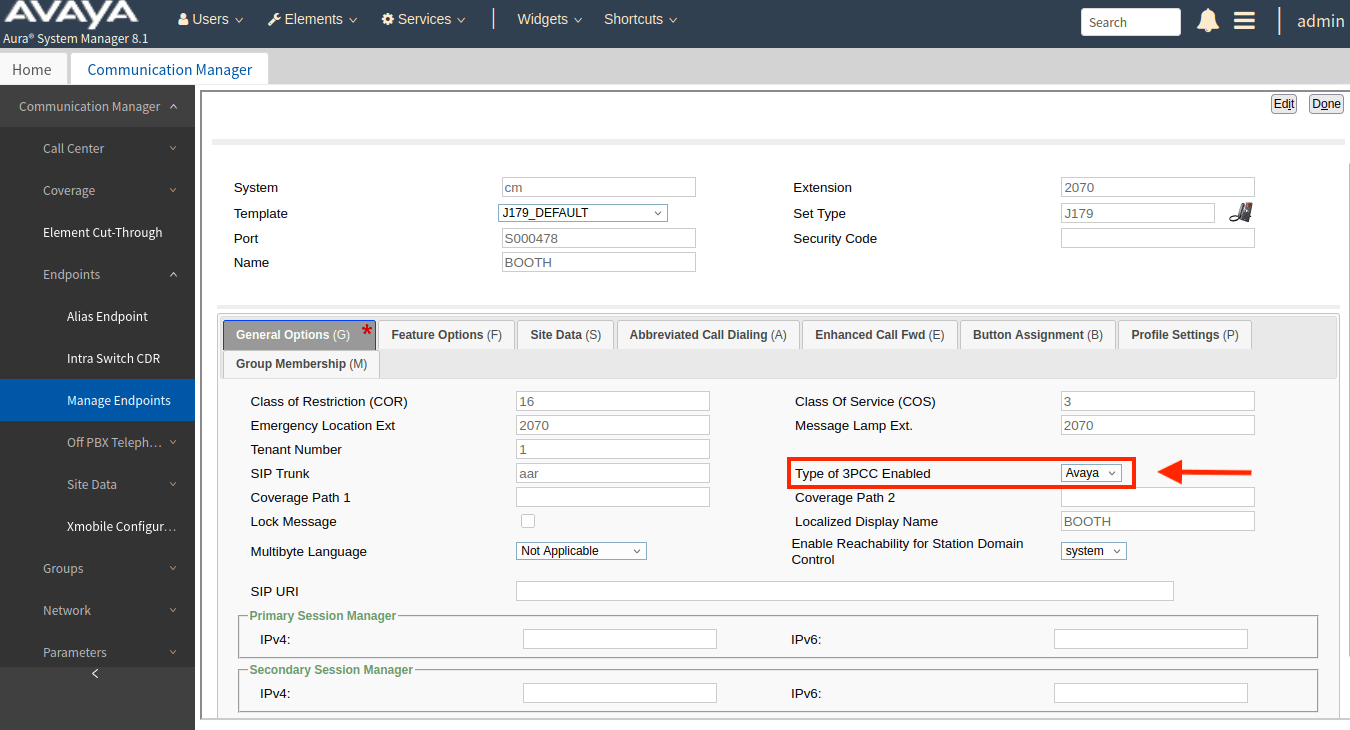Expand the Off PBX Telephony sidebar item
This screenshot has height=730, width=1350.
97,442
